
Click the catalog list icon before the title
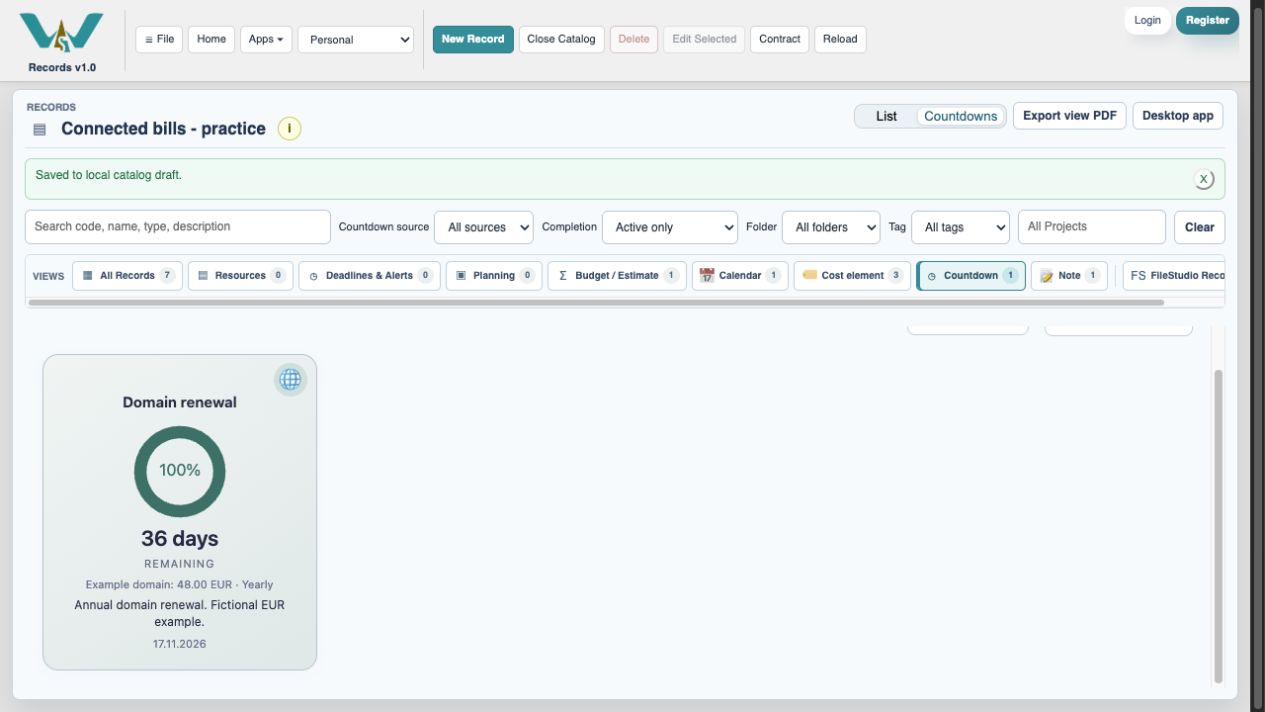click(40, 130)
